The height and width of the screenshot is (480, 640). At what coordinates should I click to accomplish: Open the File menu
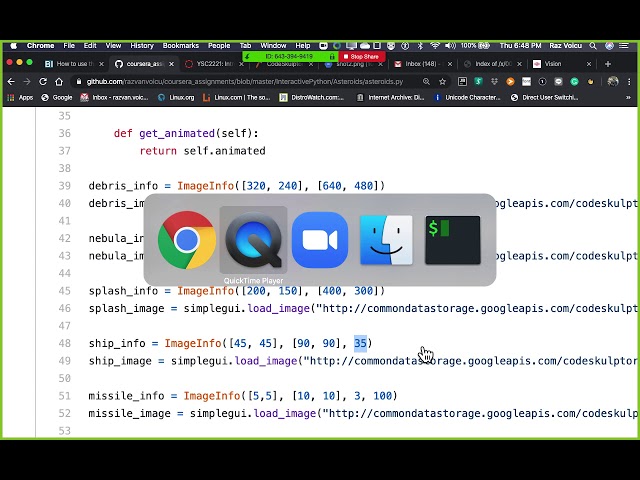click(x=69, y=46)
